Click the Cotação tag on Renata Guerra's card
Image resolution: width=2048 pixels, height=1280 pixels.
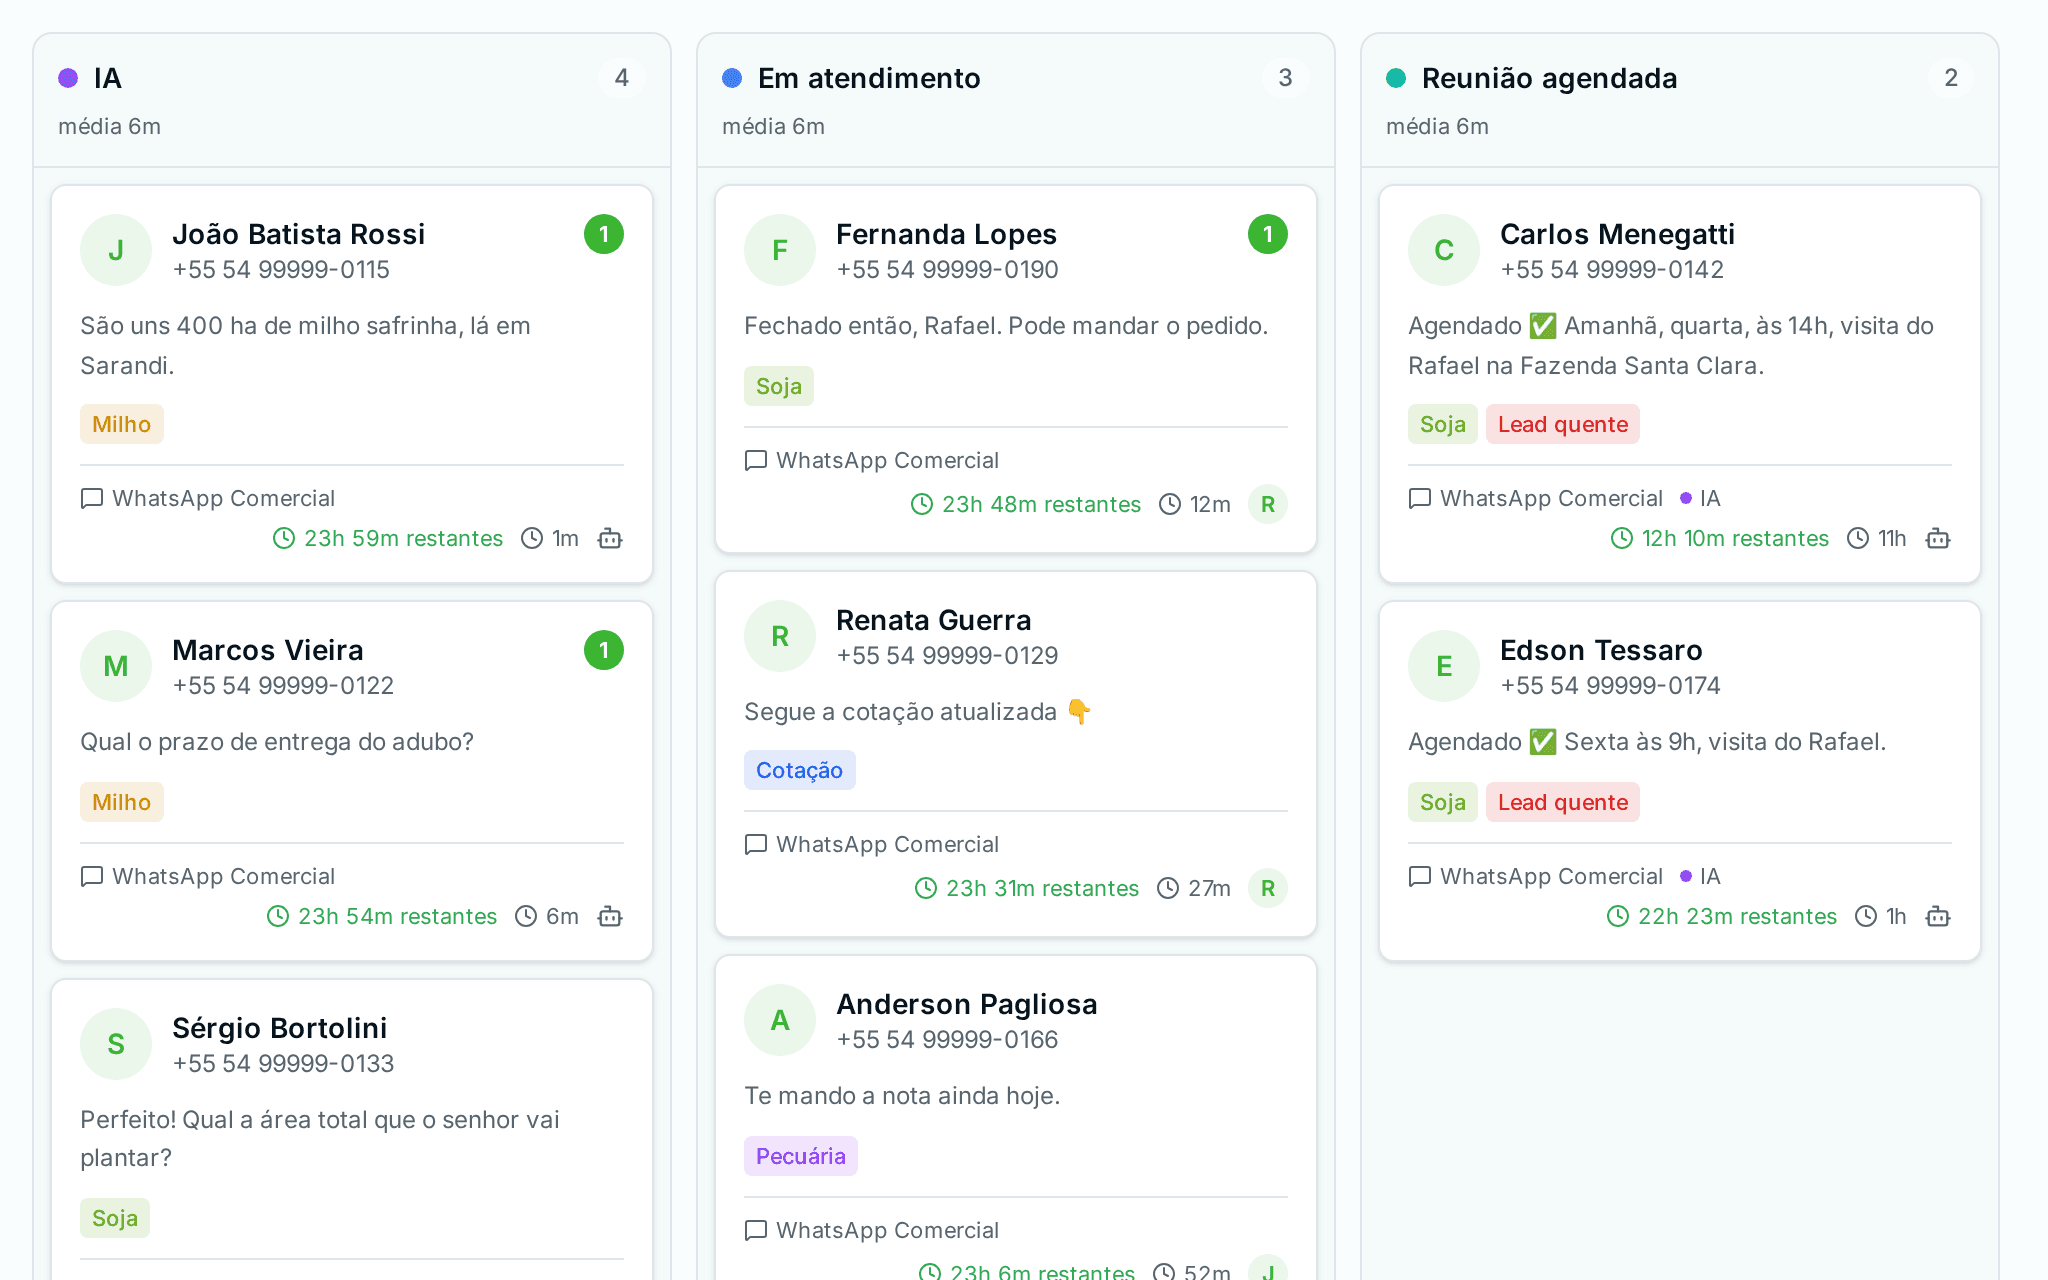click(x=800, y=770)
